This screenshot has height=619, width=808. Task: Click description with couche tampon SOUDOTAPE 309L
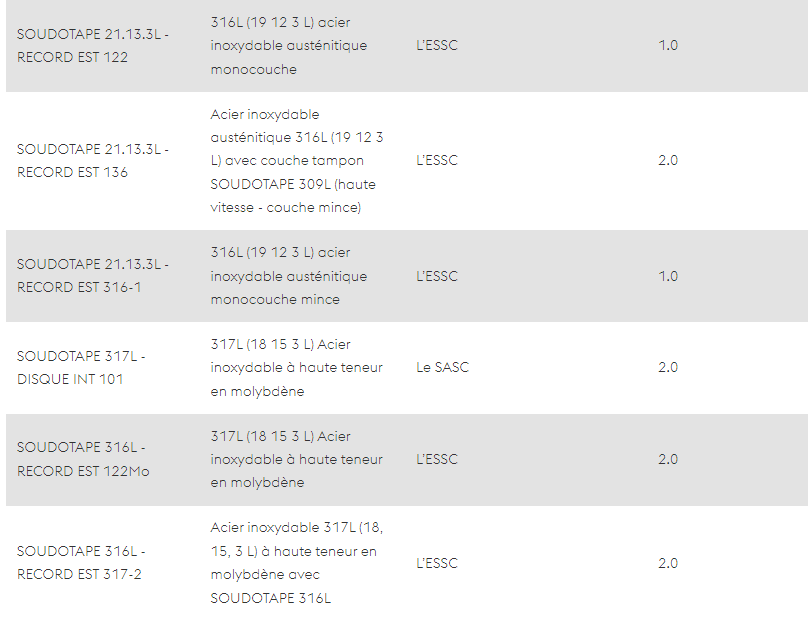297,161
